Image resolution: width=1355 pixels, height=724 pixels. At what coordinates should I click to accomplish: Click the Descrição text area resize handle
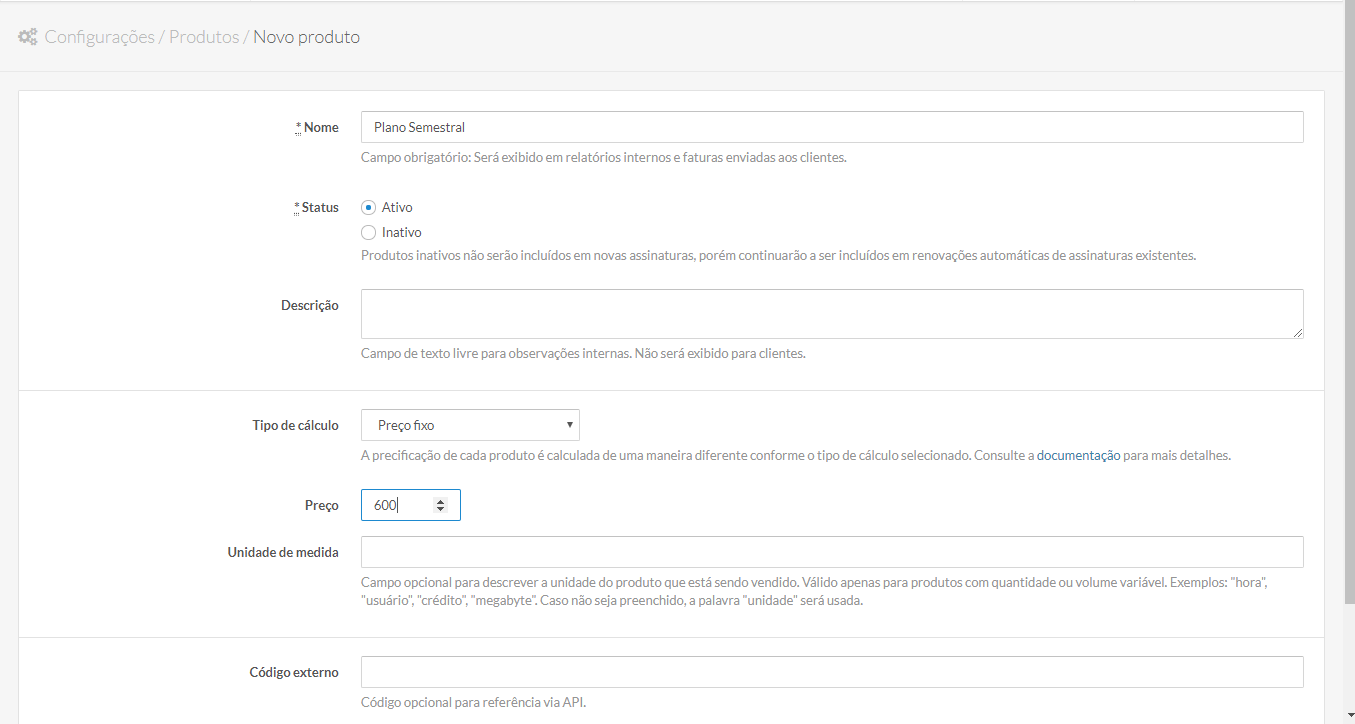pyautogui.click(x=1297, y=332)
